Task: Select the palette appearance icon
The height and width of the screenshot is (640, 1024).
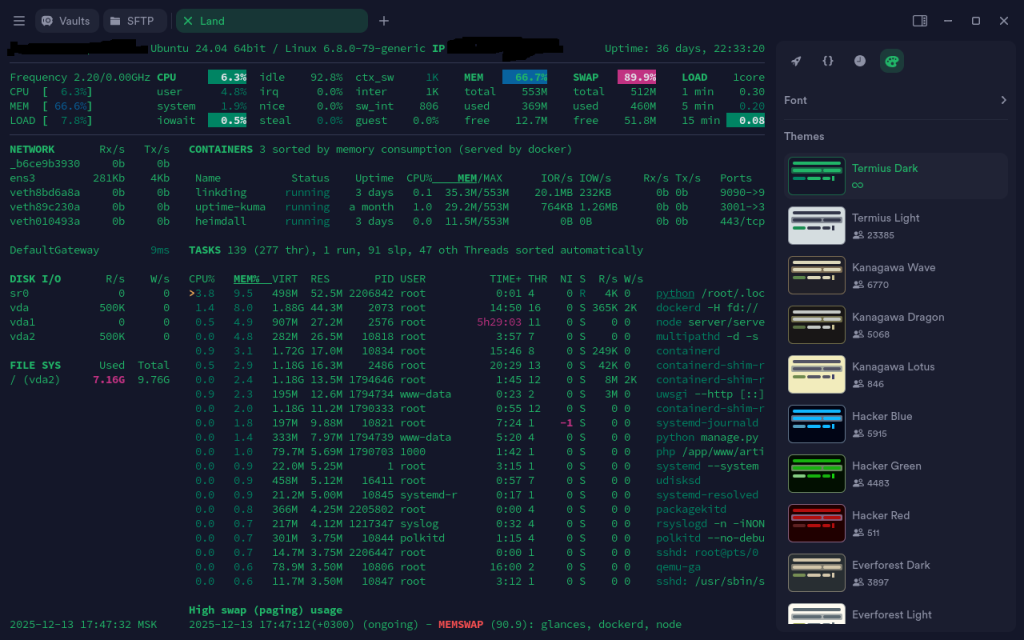Action: [x=891, y=61]
